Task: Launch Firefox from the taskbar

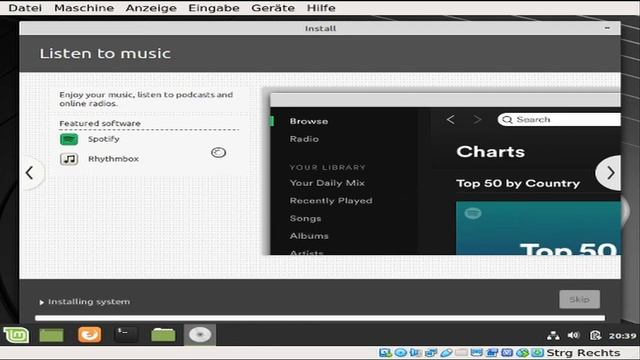Action: [89, 335]
